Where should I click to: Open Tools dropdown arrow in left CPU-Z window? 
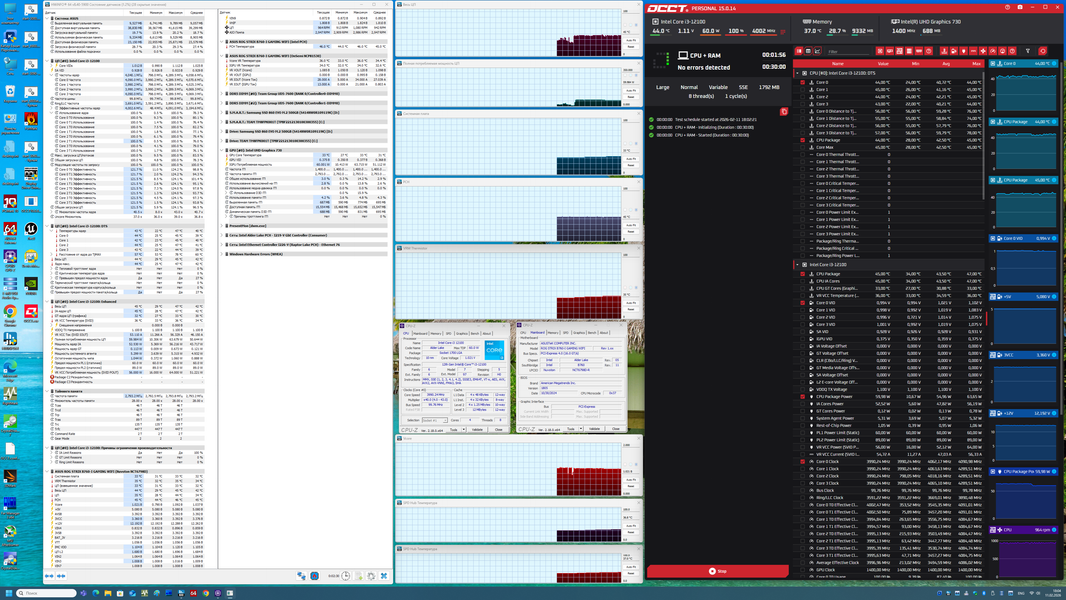pyautogui.click(x=464, y=429)
